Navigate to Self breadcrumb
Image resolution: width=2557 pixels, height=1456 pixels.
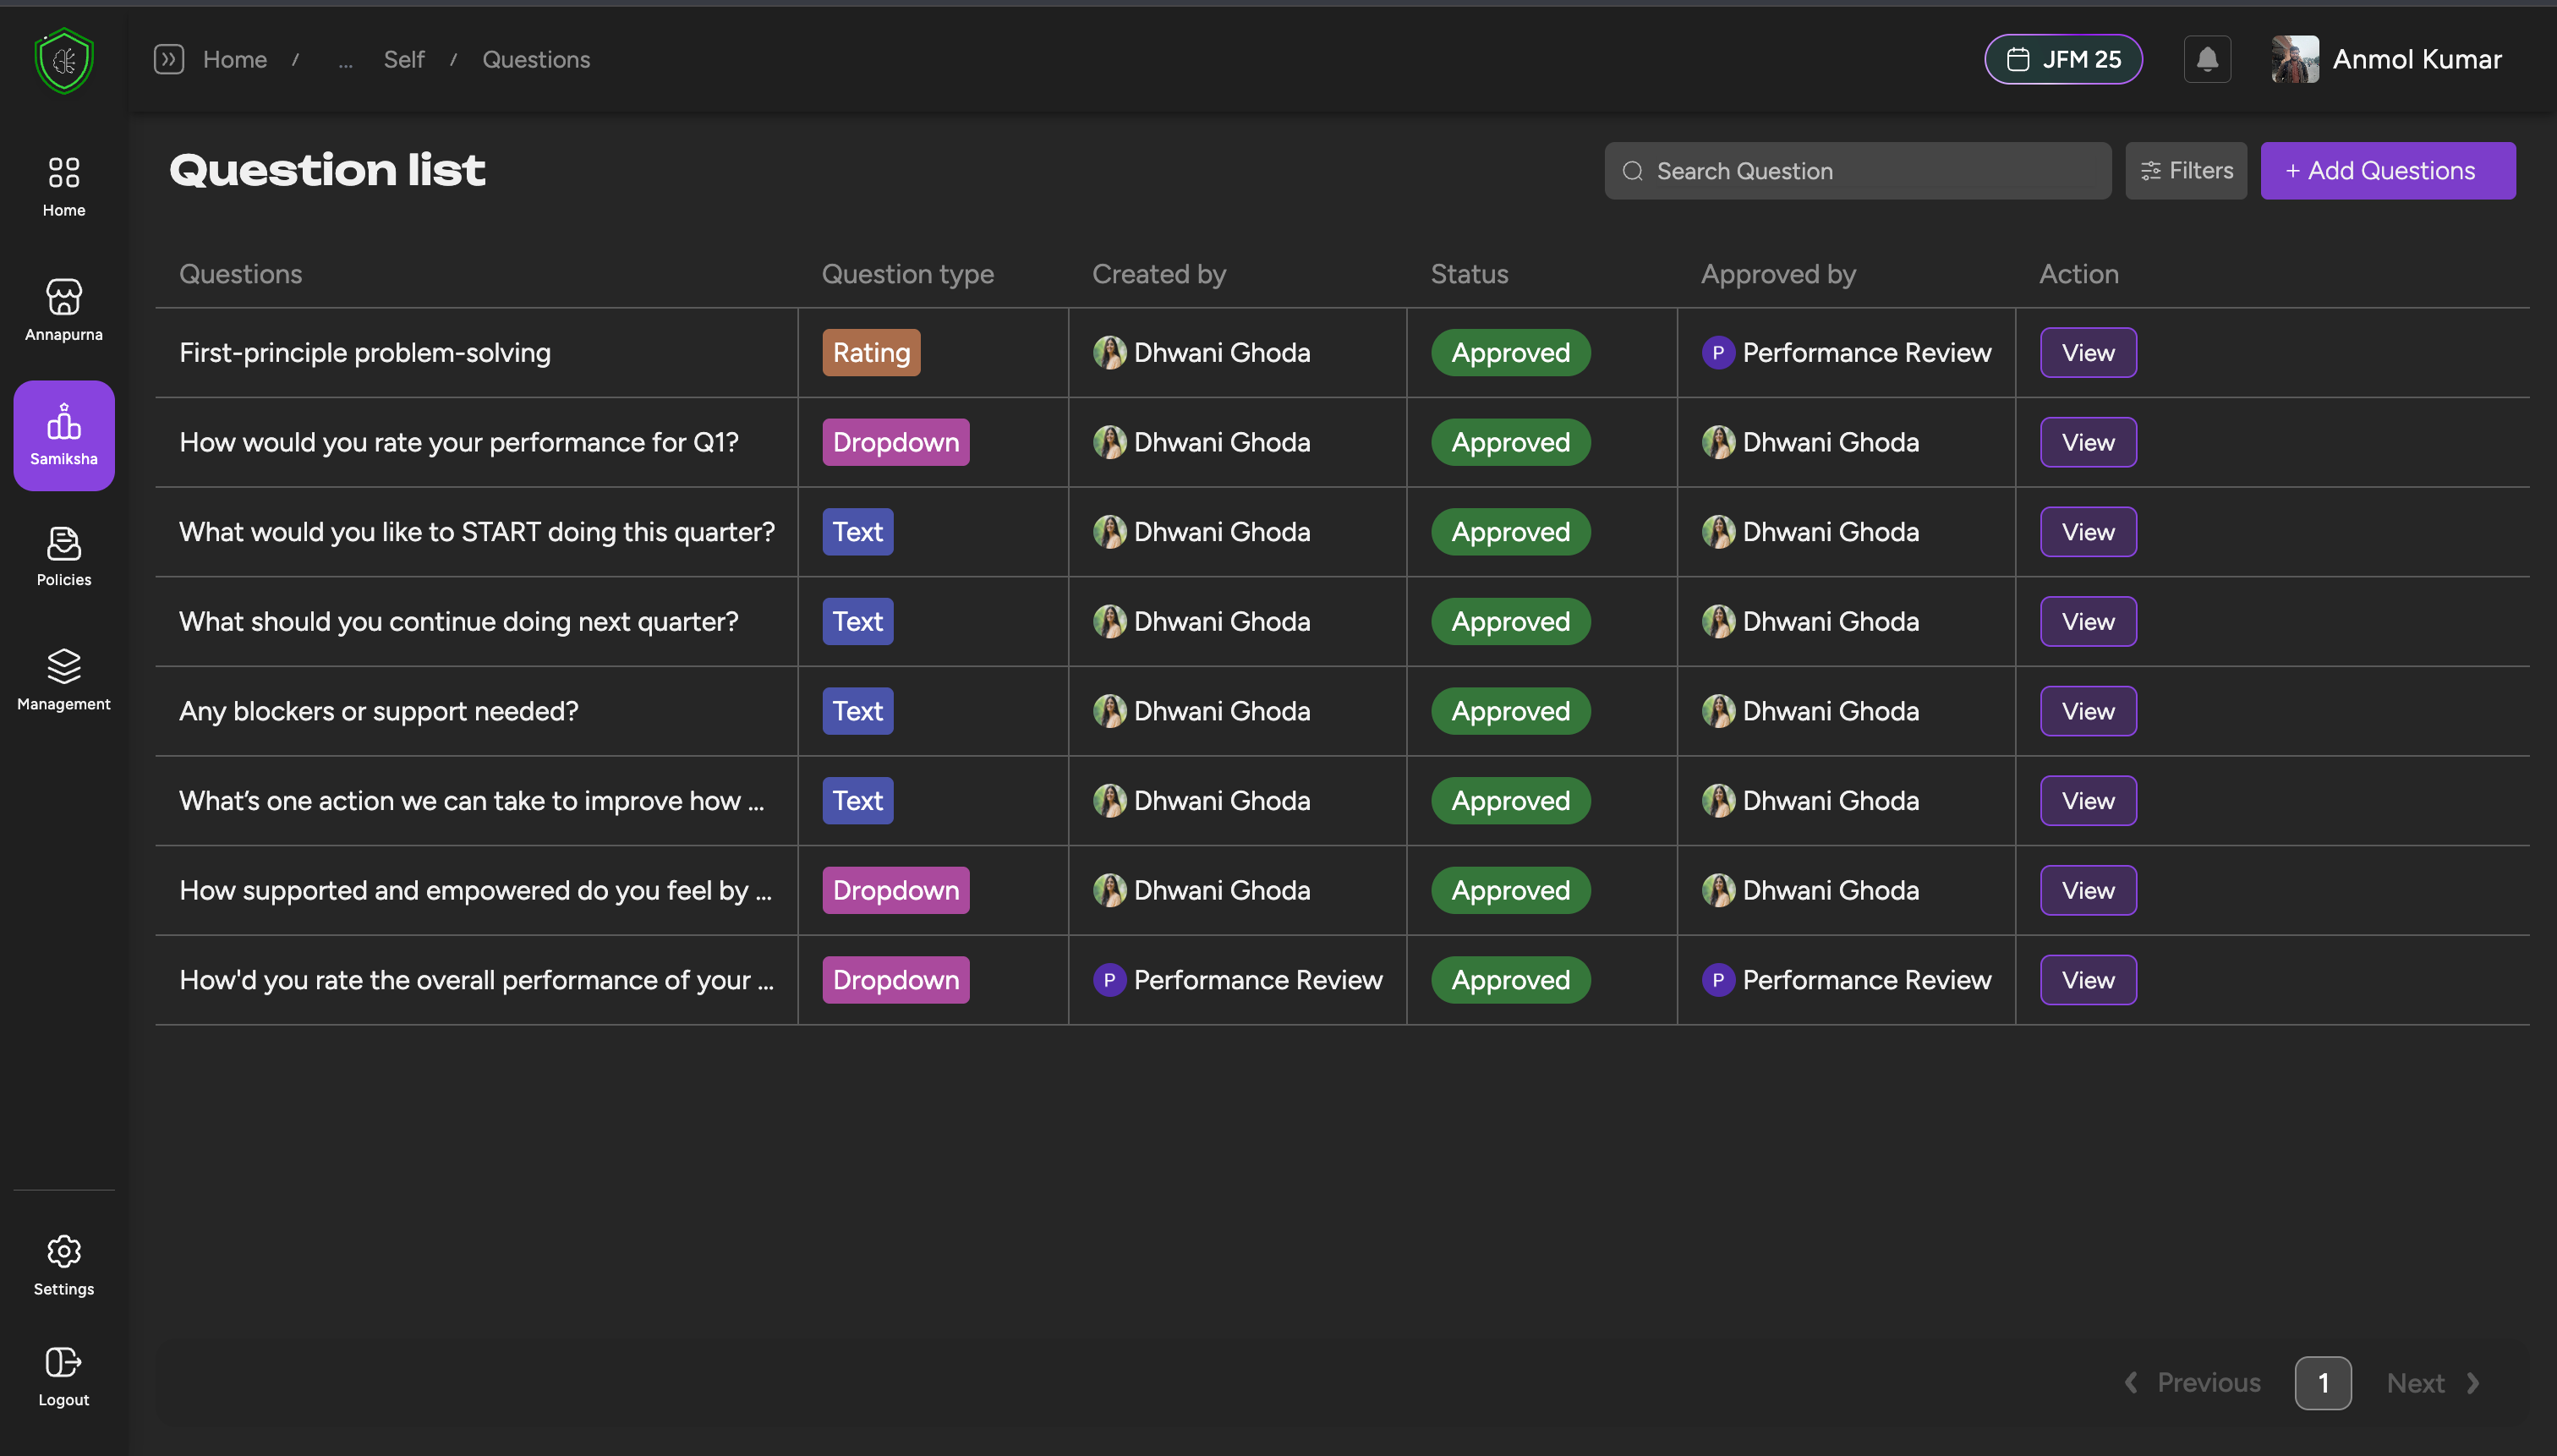pyautogui.click(x=404, y=60)
